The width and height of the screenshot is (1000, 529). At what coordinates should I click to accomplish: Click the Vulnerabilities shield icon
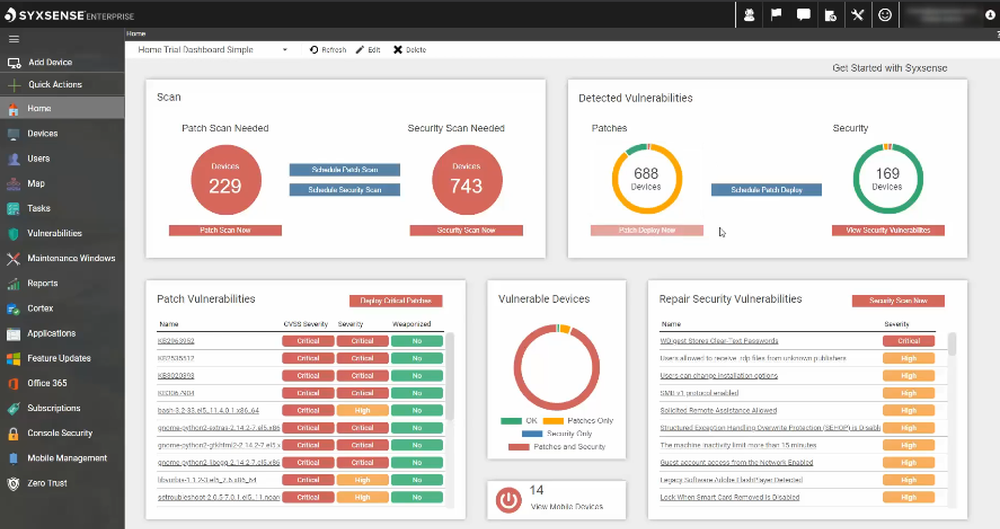(x=13, y=234)
